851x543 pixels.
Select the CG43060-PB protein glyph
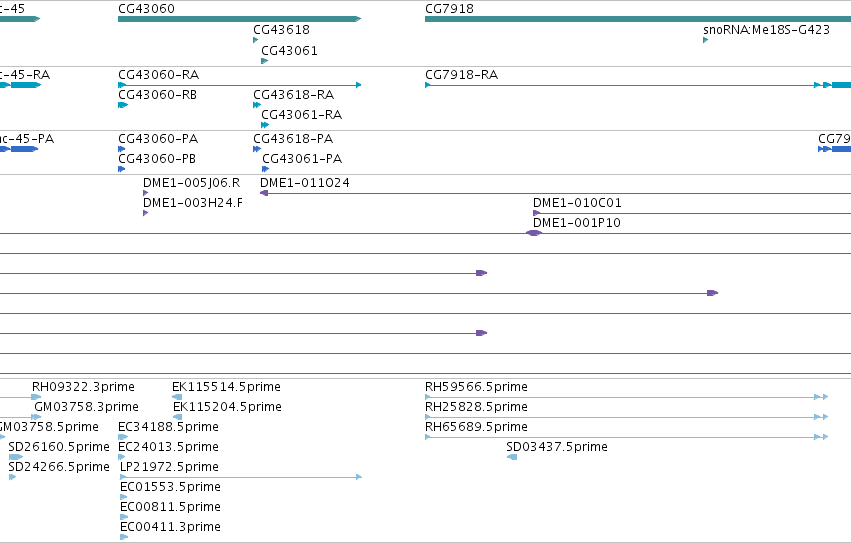coord(122,169)
